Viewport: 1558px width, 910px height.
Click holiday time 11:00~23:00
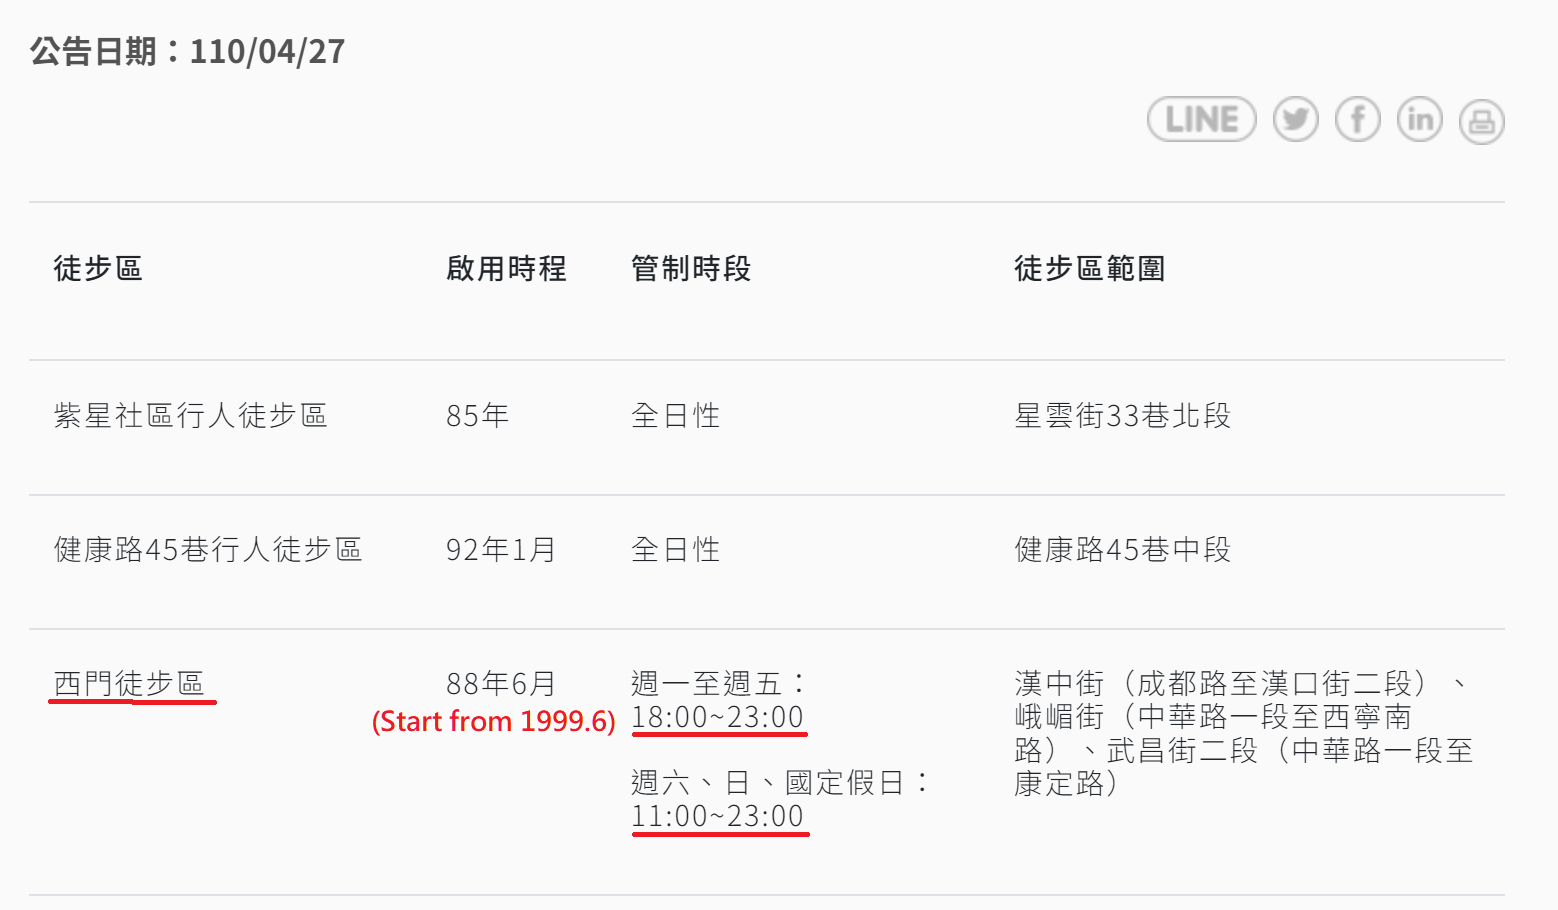(x=718, y=816)
